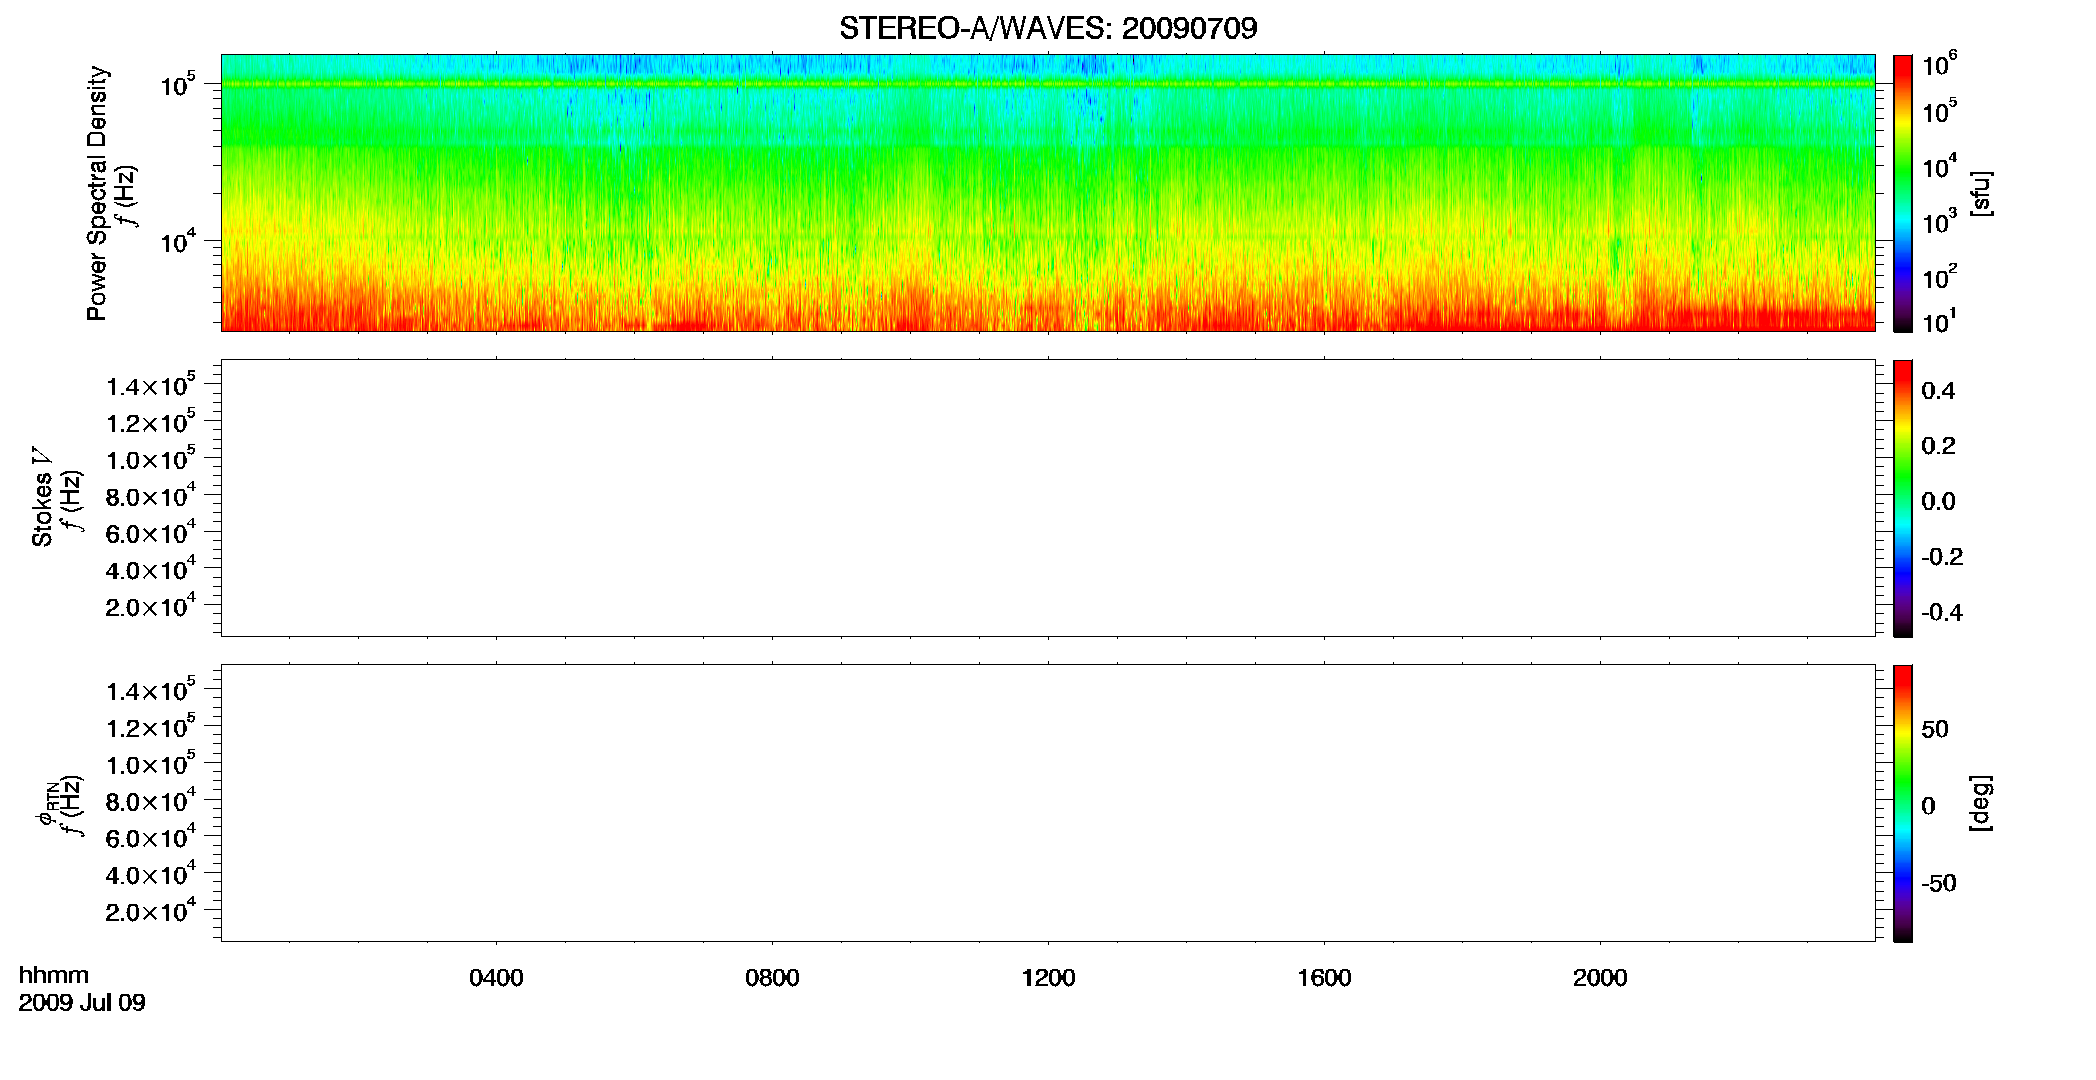Screen dimensions: 2096x1080
Task: Click the 0.4 Stokes colorbar value
Action: (1938, 391)
